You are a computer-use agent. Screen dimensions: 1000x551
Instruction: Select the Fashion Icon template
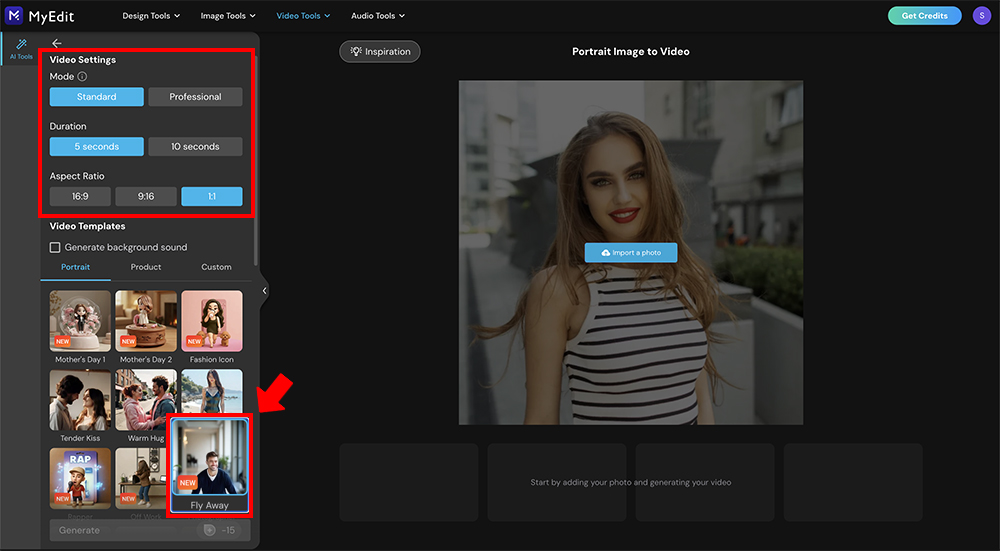pyautogui.click(x=212, y=321)
